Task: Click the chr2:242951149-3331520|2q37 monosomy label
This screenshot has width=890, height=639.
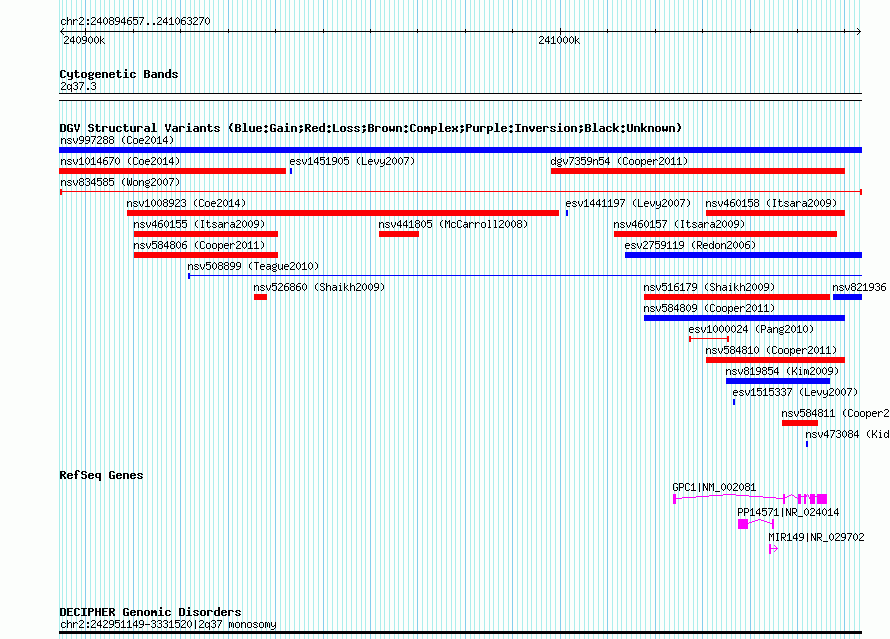Action: pos(168,624)
